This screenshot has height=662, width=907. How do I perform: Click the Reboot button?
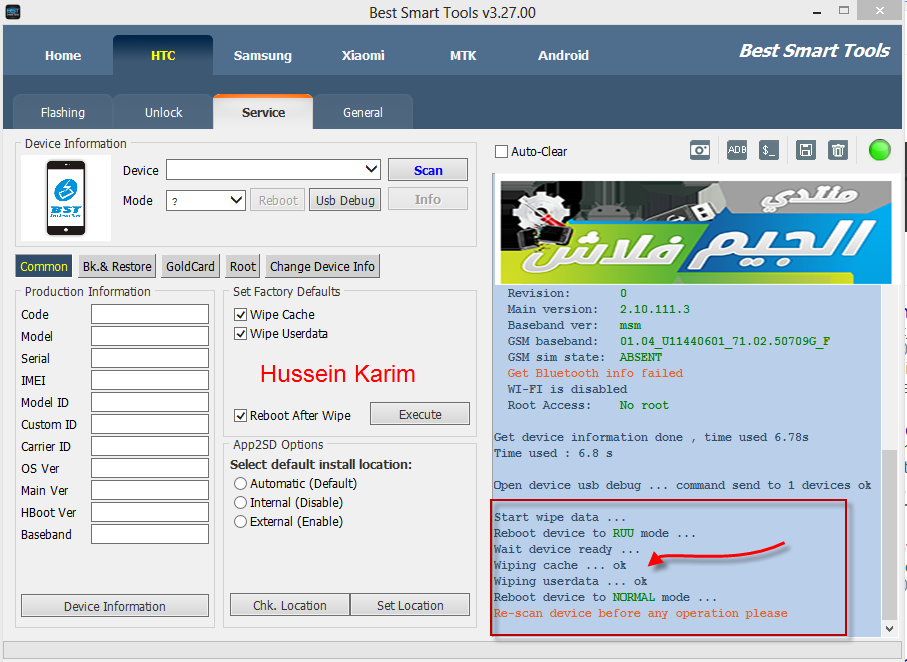278,200
